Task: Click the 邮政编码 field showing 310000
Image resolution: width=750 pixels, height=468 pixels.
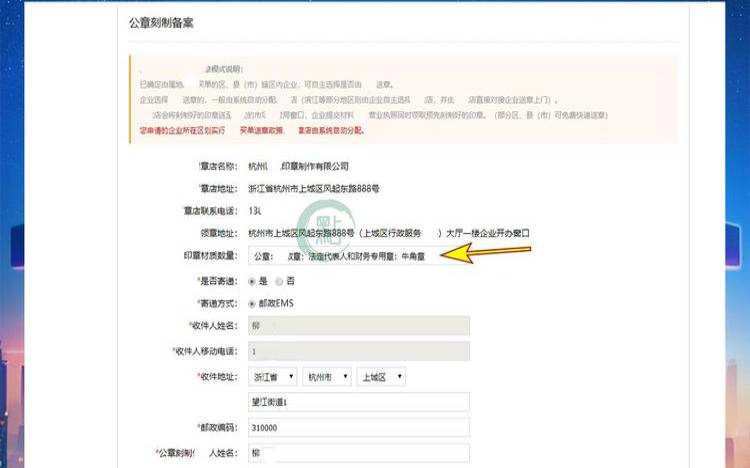Action: click(x=359, y=427)
